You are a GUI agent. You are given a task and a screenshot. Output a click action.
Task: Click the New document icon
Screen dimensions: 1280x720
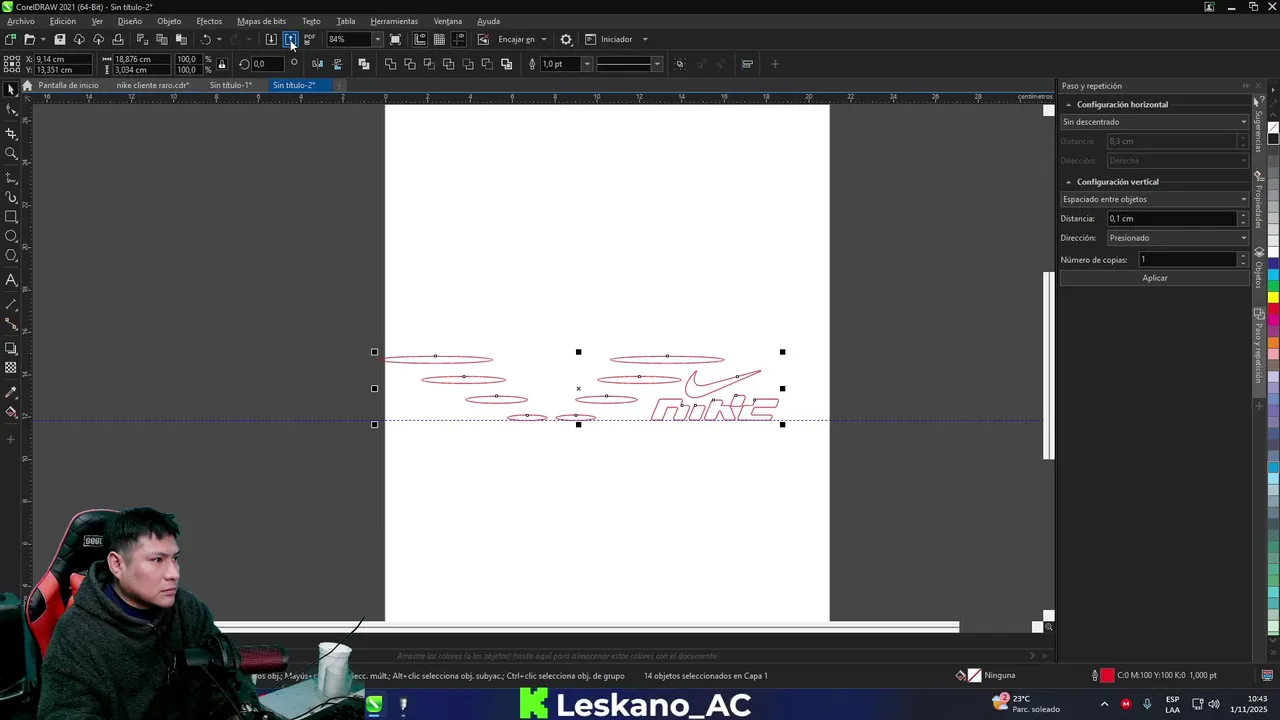point(10,39)
